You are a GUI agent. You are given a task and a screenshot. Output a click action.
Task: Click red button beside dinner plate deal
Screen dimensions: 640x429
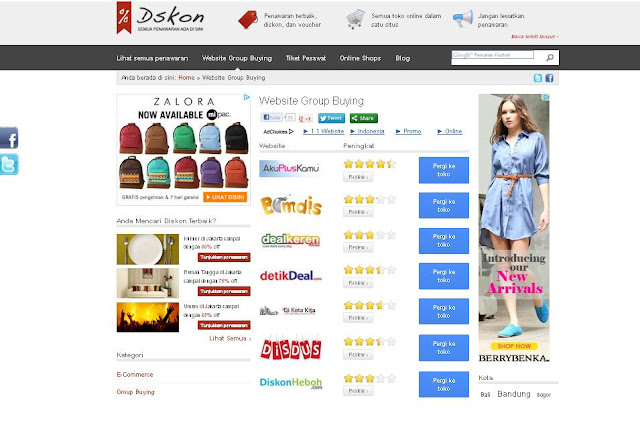pos(224,258)
